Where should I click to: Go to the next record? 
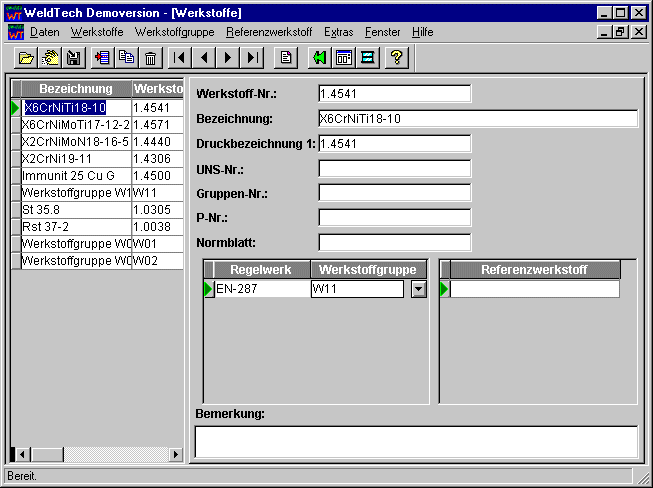click(x=228, y=58)
